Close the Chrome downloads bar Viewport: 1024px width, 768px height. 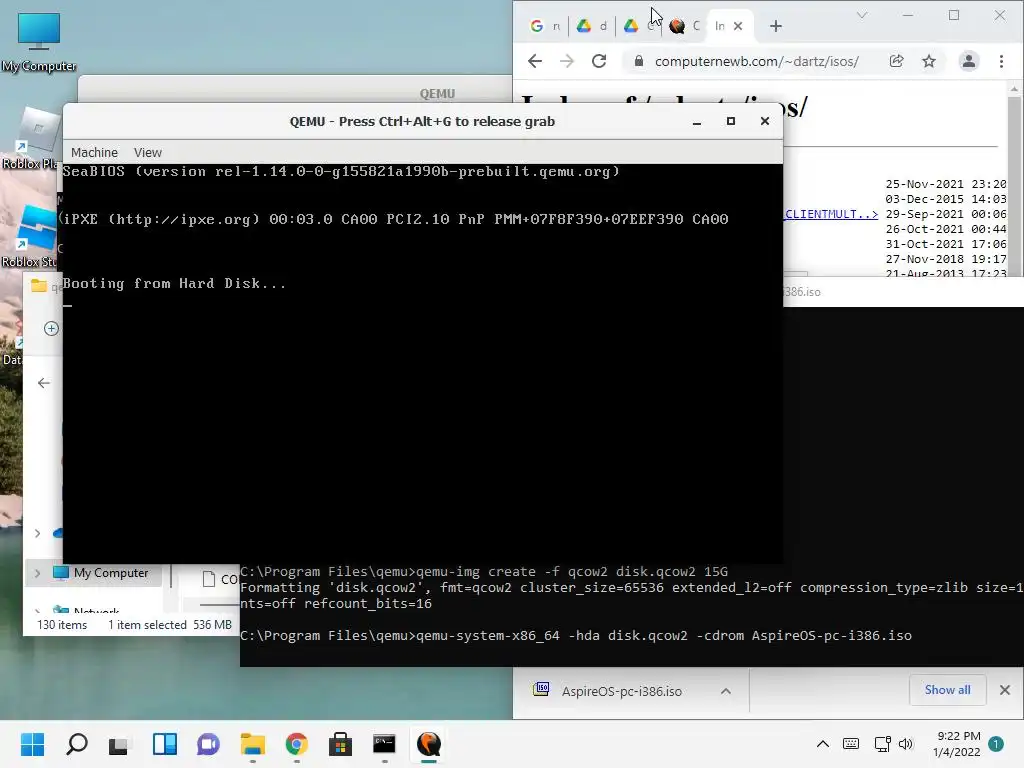[x=1004, y=690]
